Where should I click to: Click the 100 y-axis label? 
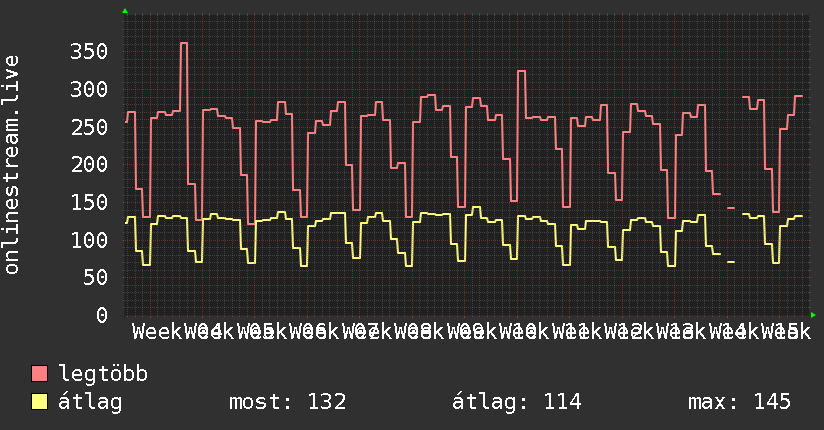pyautogui.click(x=89, y=240)
